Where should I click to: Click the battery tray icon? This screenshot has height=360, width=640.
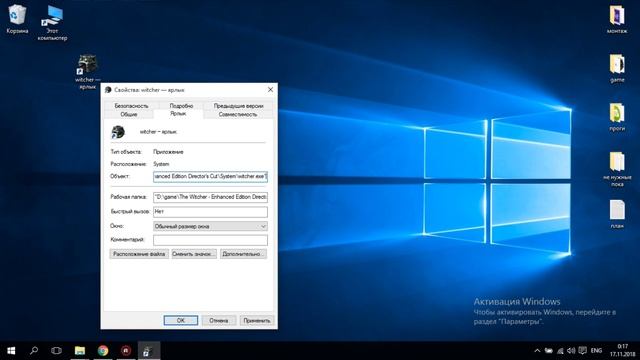(x=549, y=351)
